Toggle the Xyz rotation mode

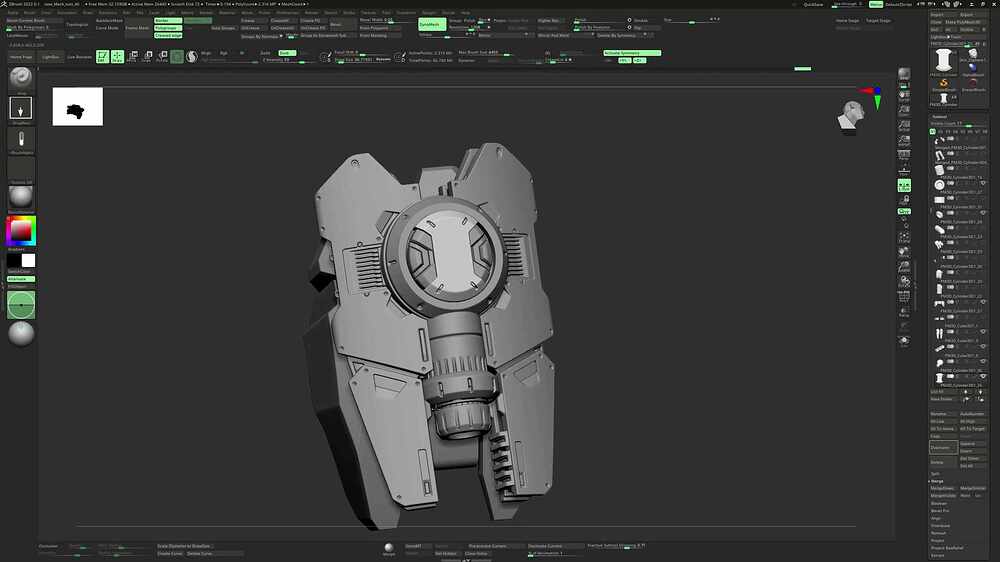point(904,211)
